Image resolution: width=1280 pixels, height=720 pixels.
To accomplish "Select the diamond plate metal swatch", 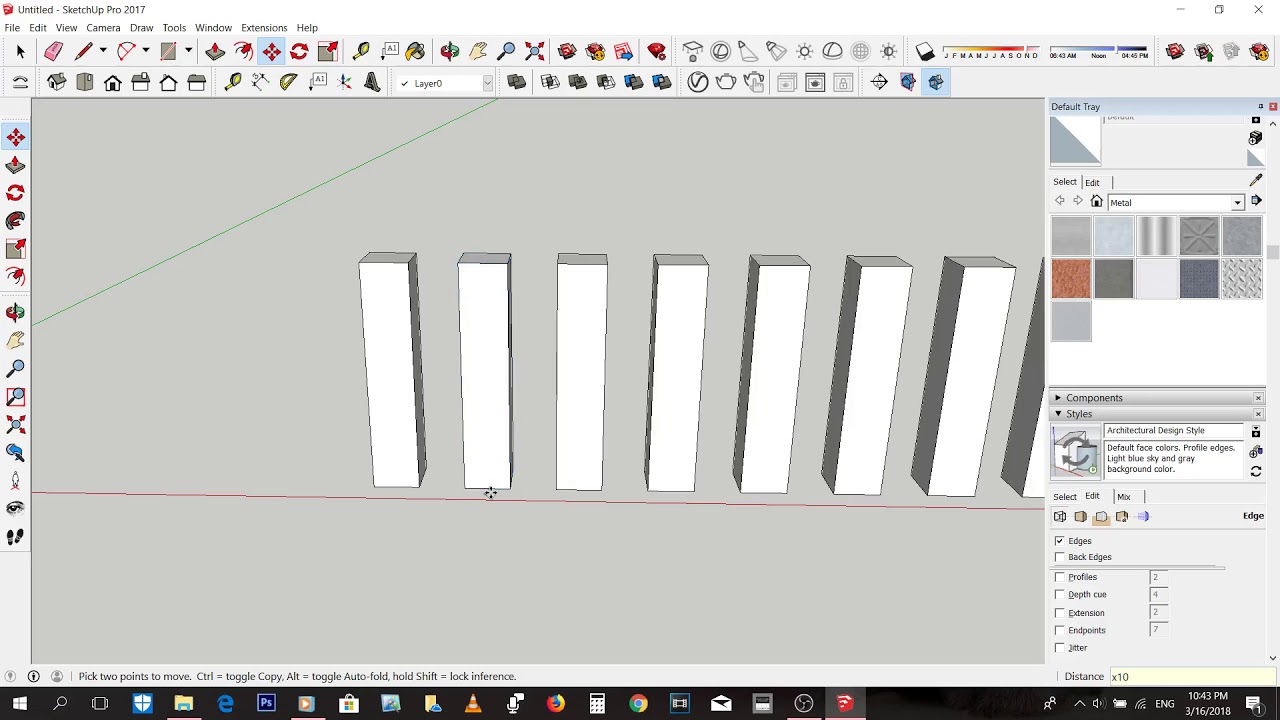I will tap(1241, 279).
